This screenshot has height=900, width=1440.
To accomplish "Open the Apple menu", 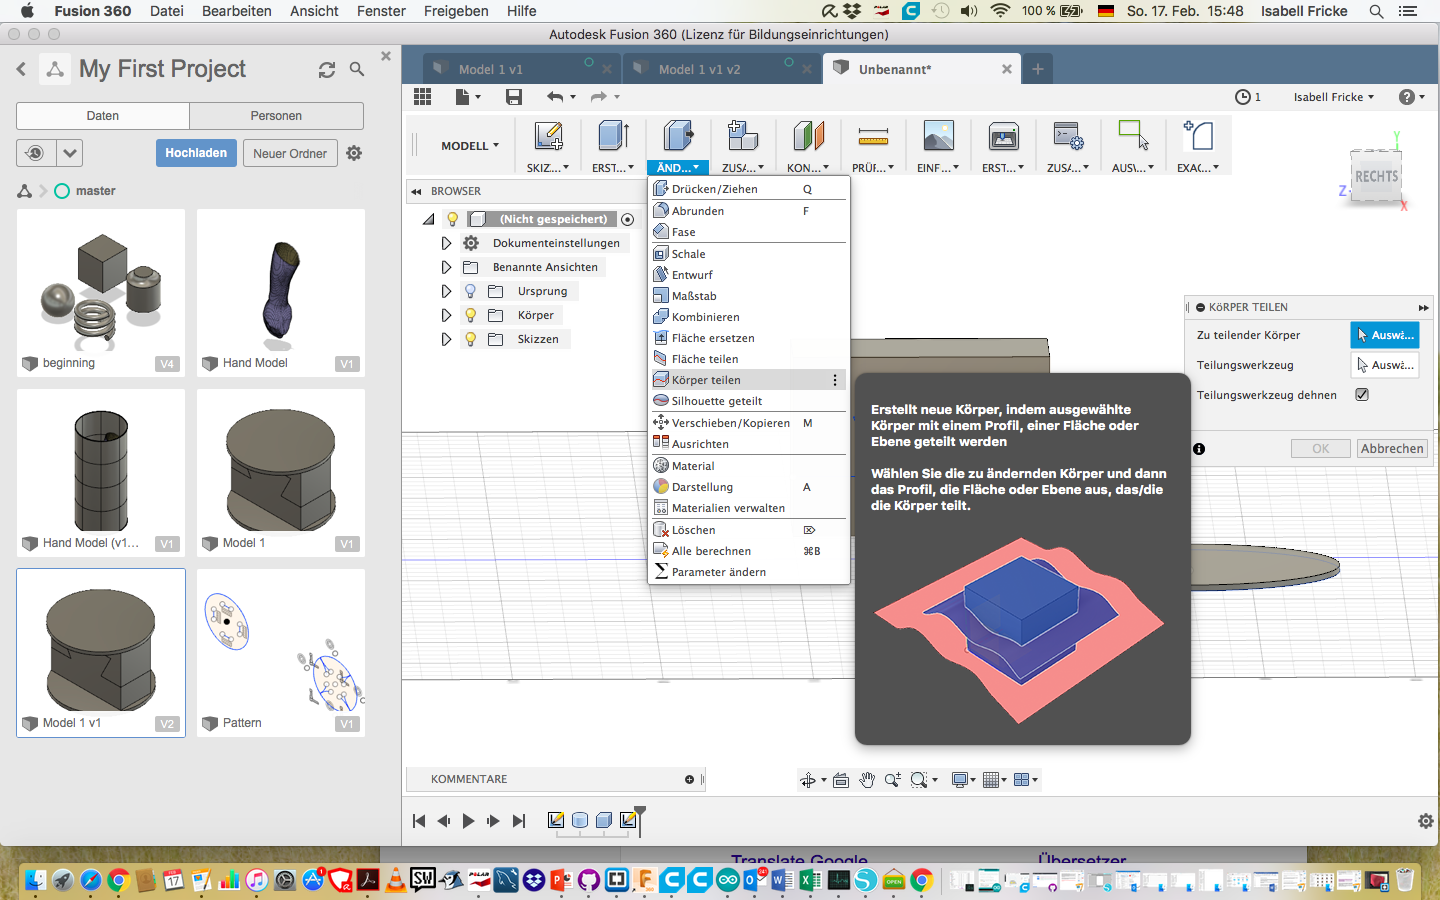I will click(x=27, y=11).
